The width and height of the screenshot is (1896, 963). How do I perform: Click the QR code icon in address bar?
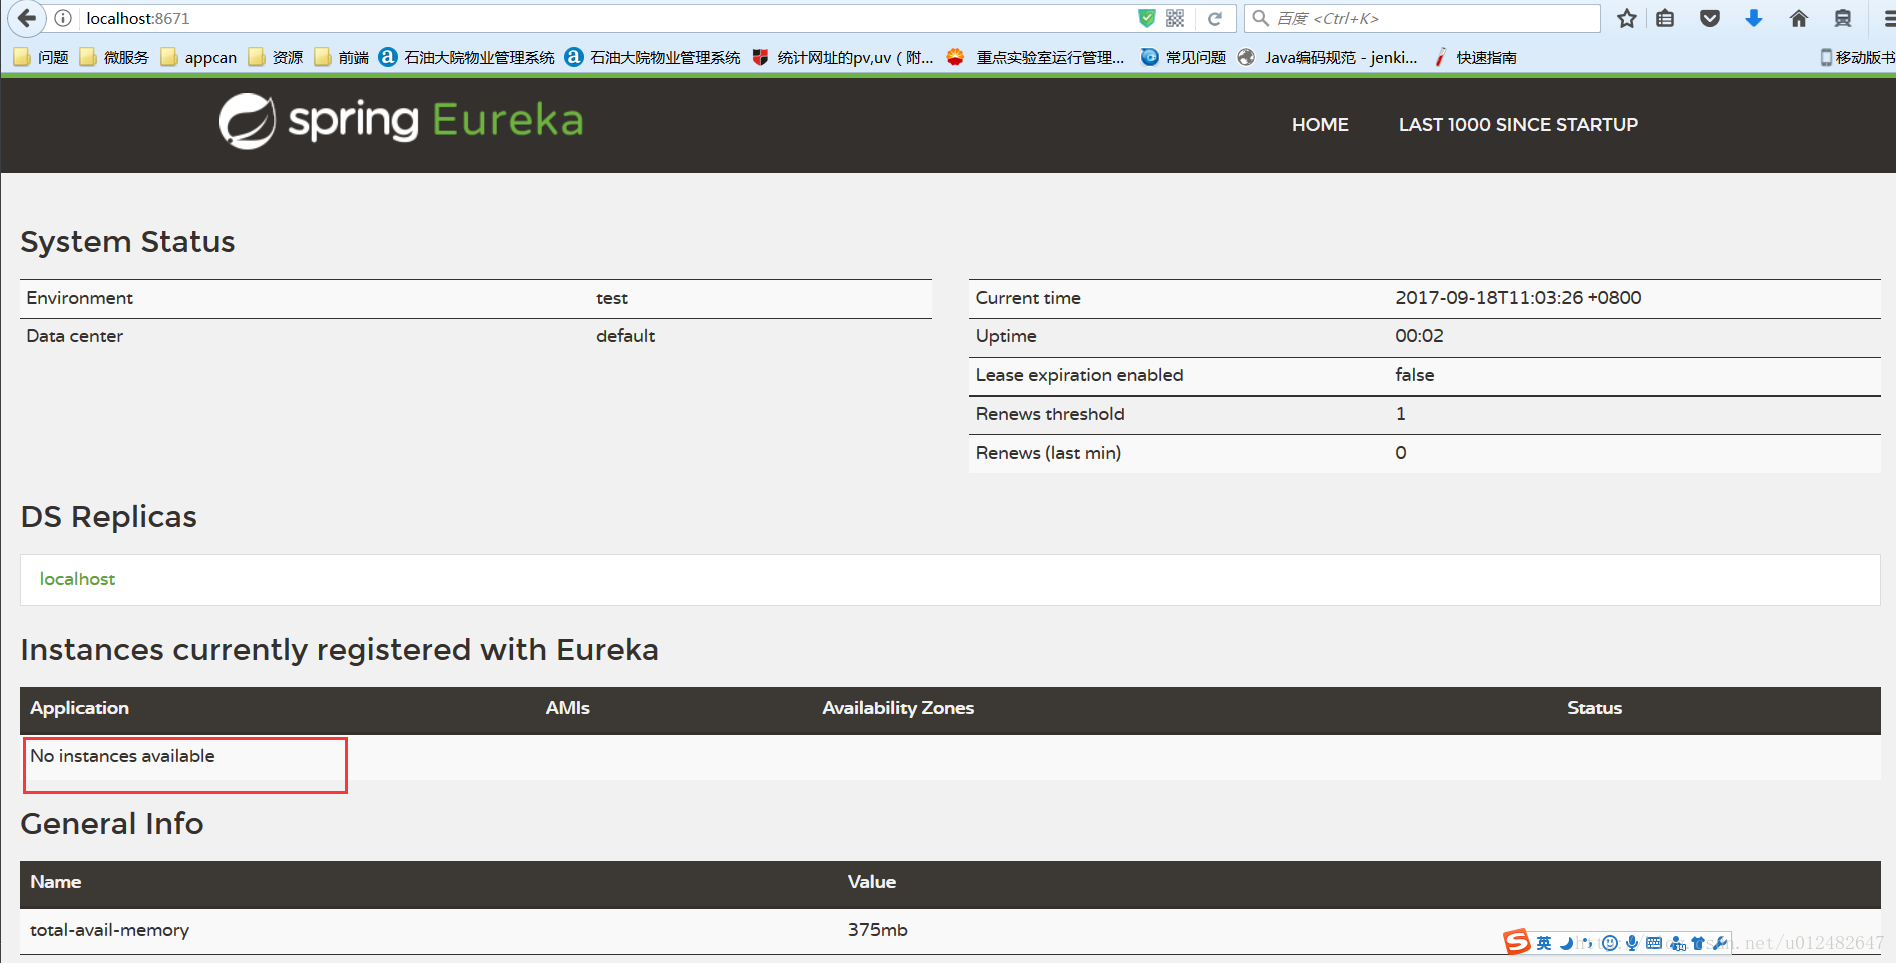click(1175, 18)
